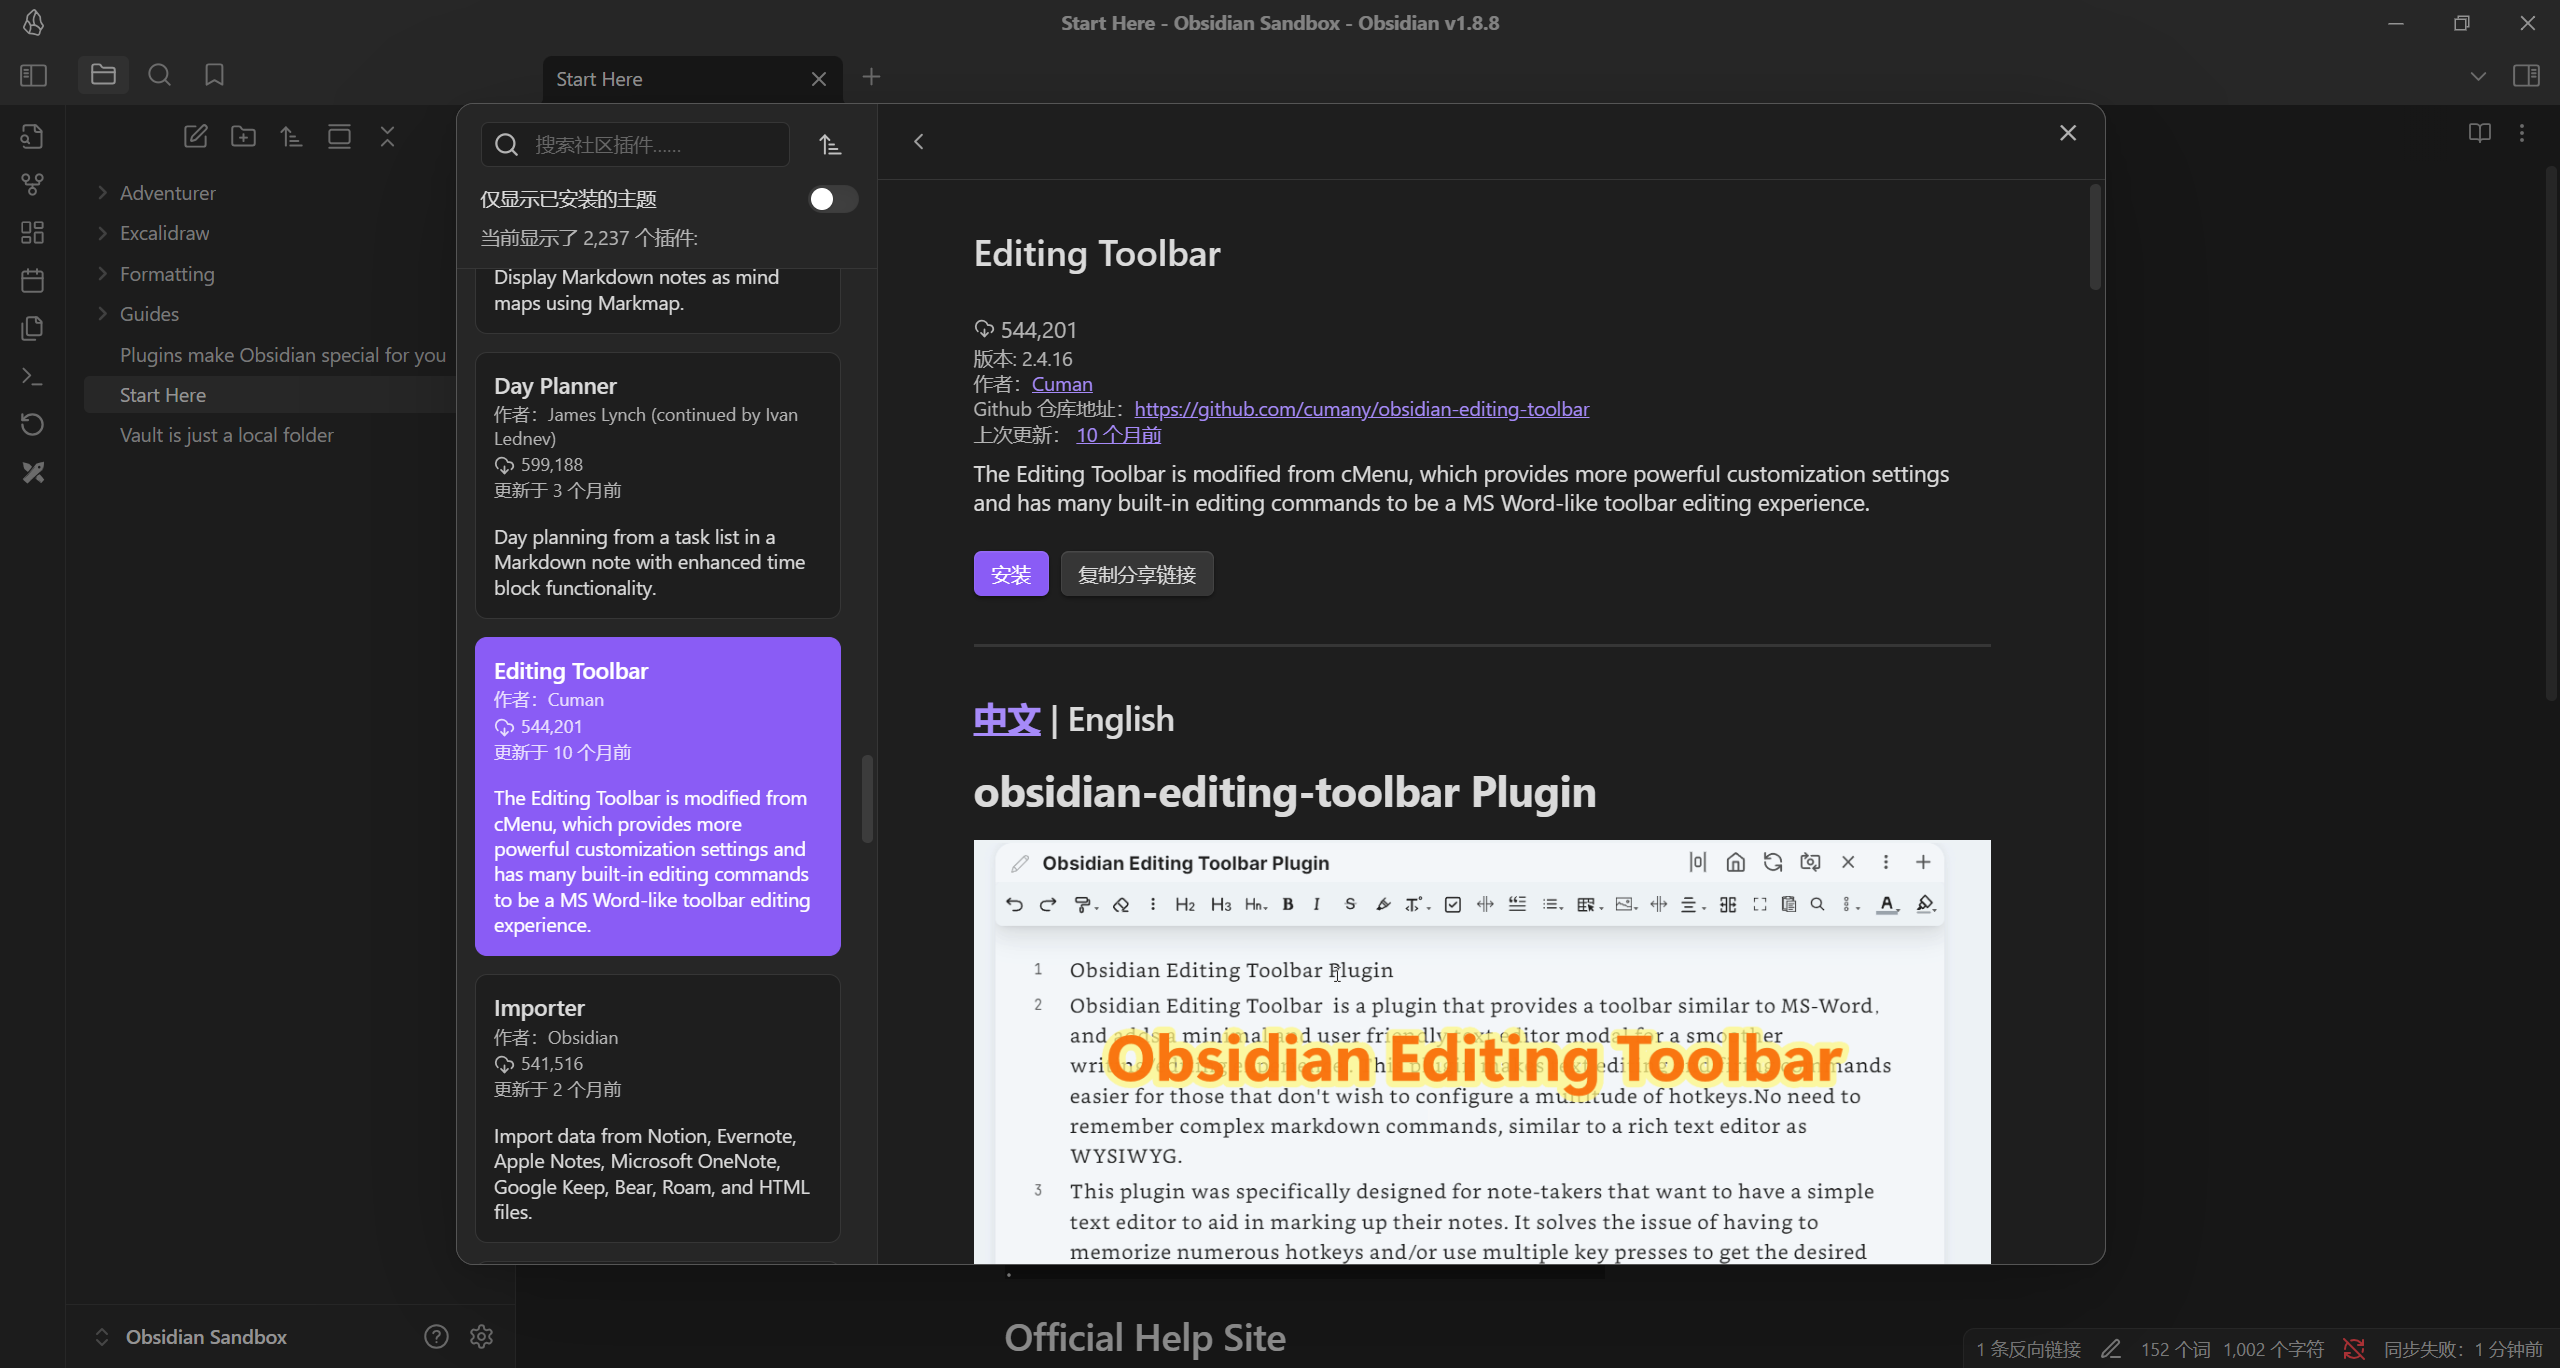2560x1368 pixels.
Task: Open Plugins make Obsidian special note
Action: (282, 355)
